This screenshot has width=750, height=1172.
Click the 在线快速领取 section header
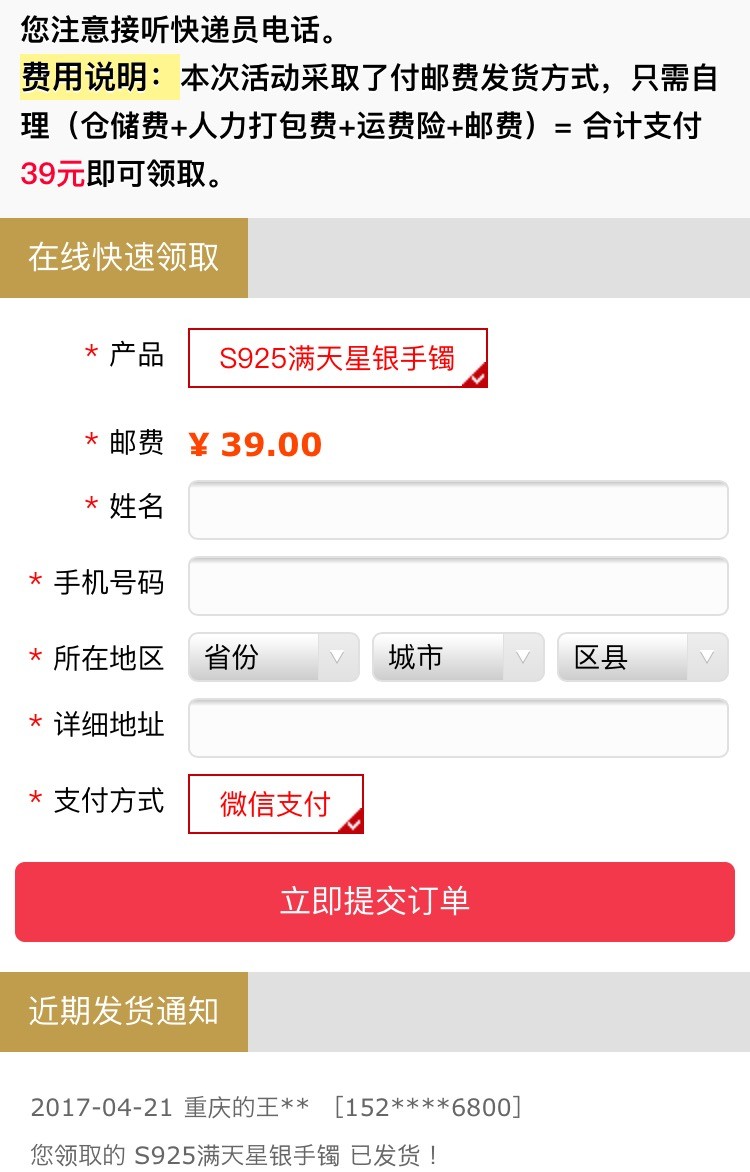tap(124, 258)
